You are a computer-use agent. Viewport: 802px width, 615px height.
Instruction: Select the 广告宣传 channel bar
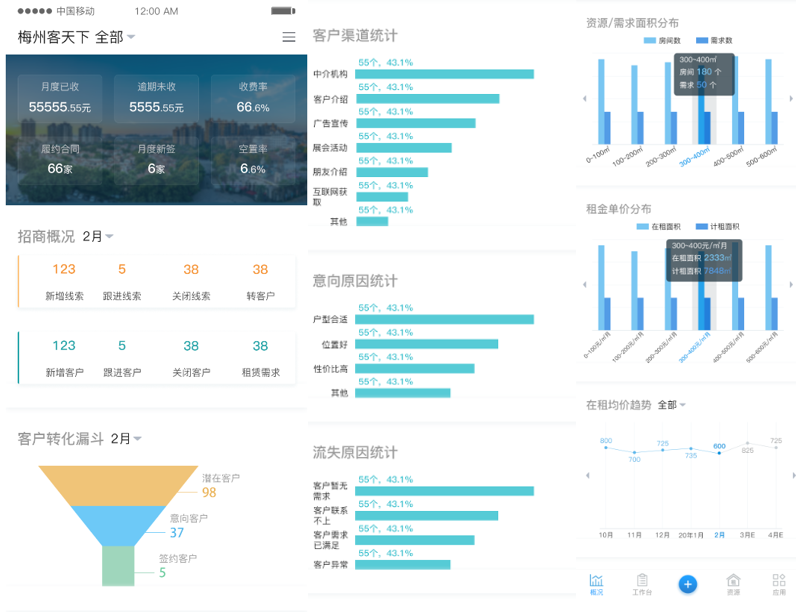point(416,123)
